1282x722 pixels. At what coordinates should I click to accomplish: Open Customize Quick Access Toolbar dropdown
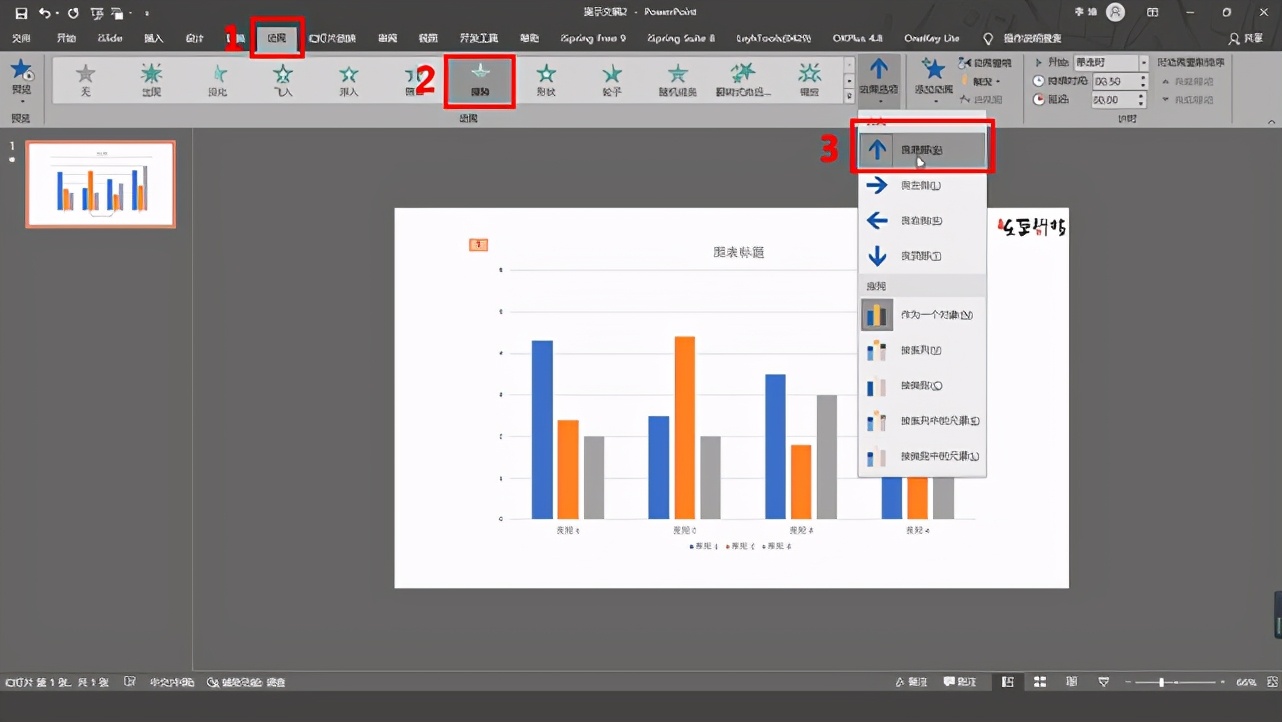[146, 14]
